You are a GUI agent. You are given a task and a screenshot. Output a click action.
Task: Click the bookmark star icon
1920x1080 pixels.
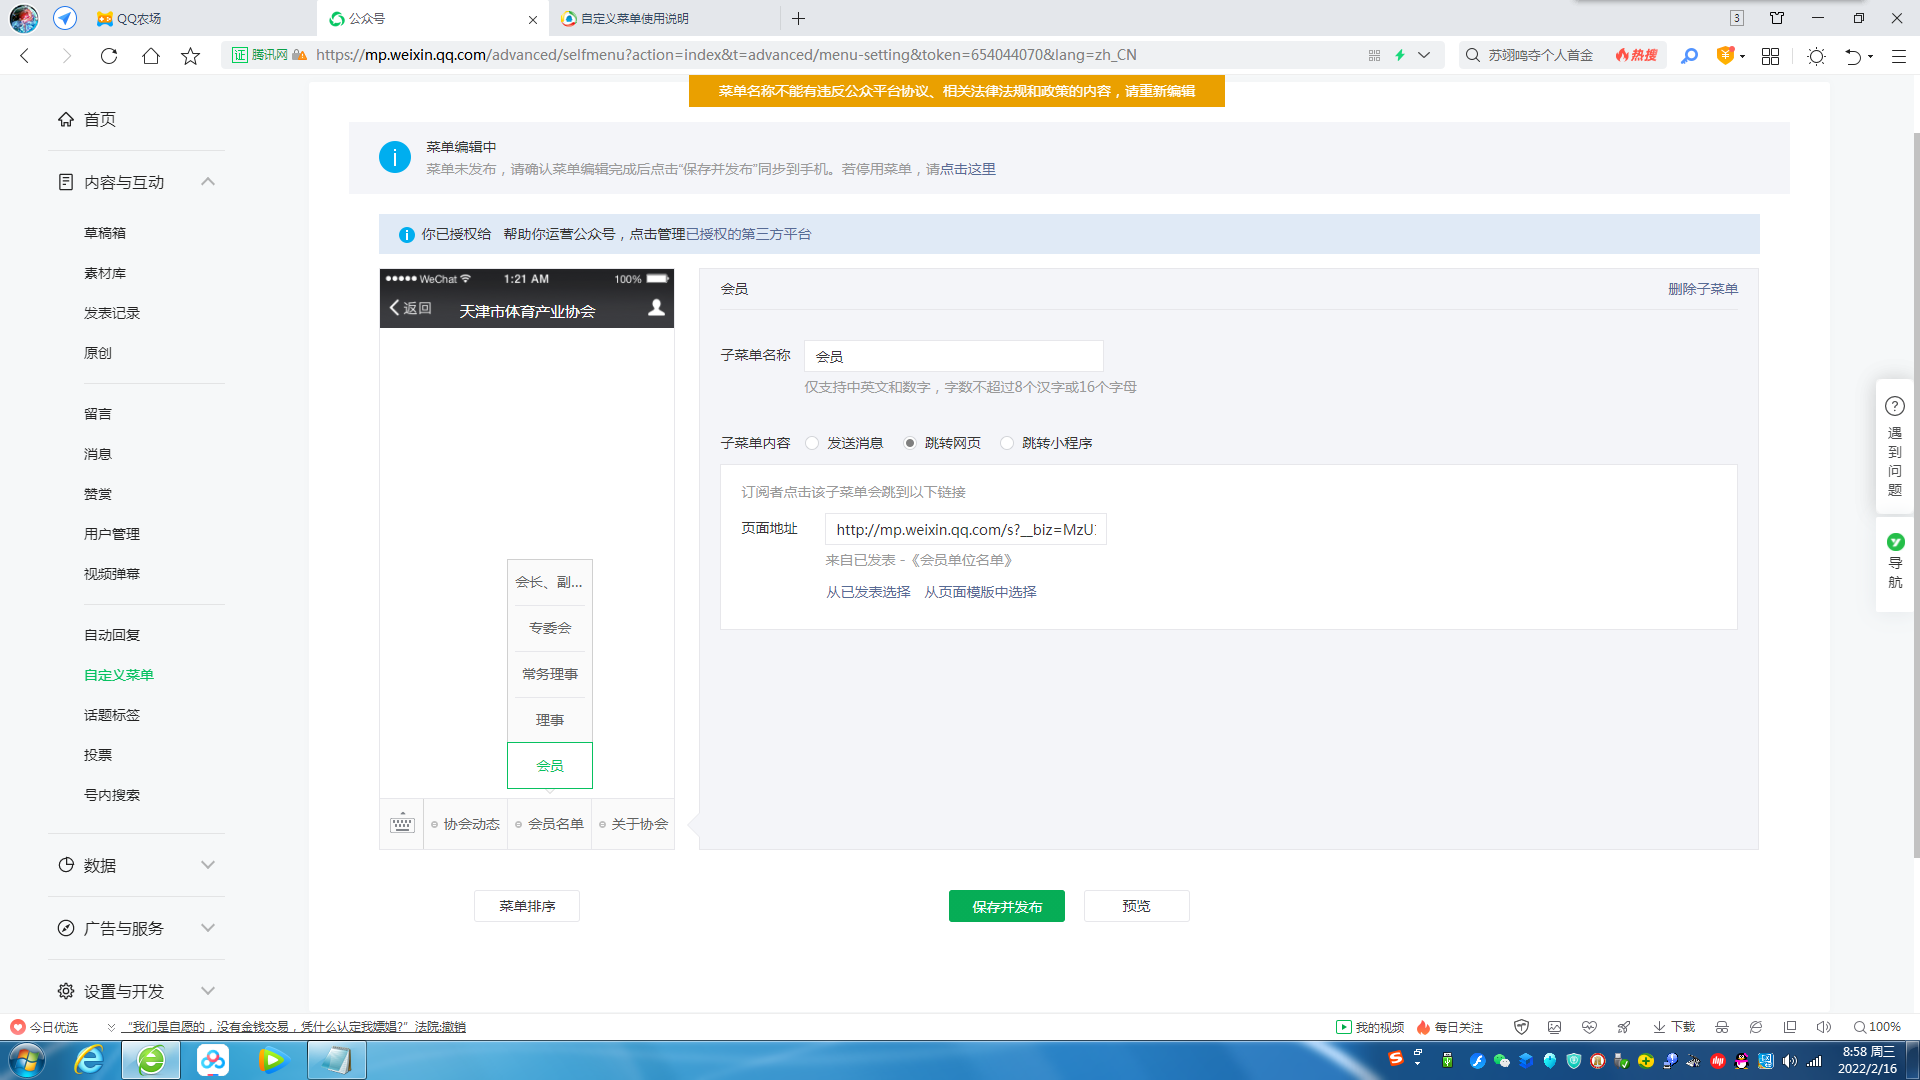[190, 56]
